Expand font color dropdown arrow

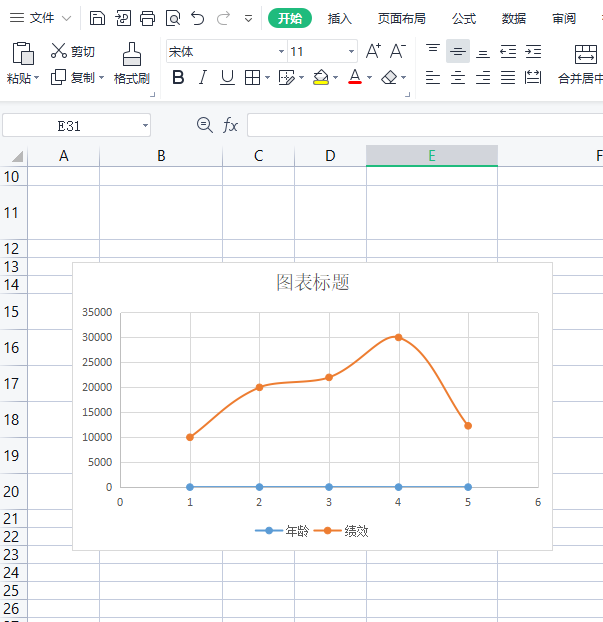369,77
